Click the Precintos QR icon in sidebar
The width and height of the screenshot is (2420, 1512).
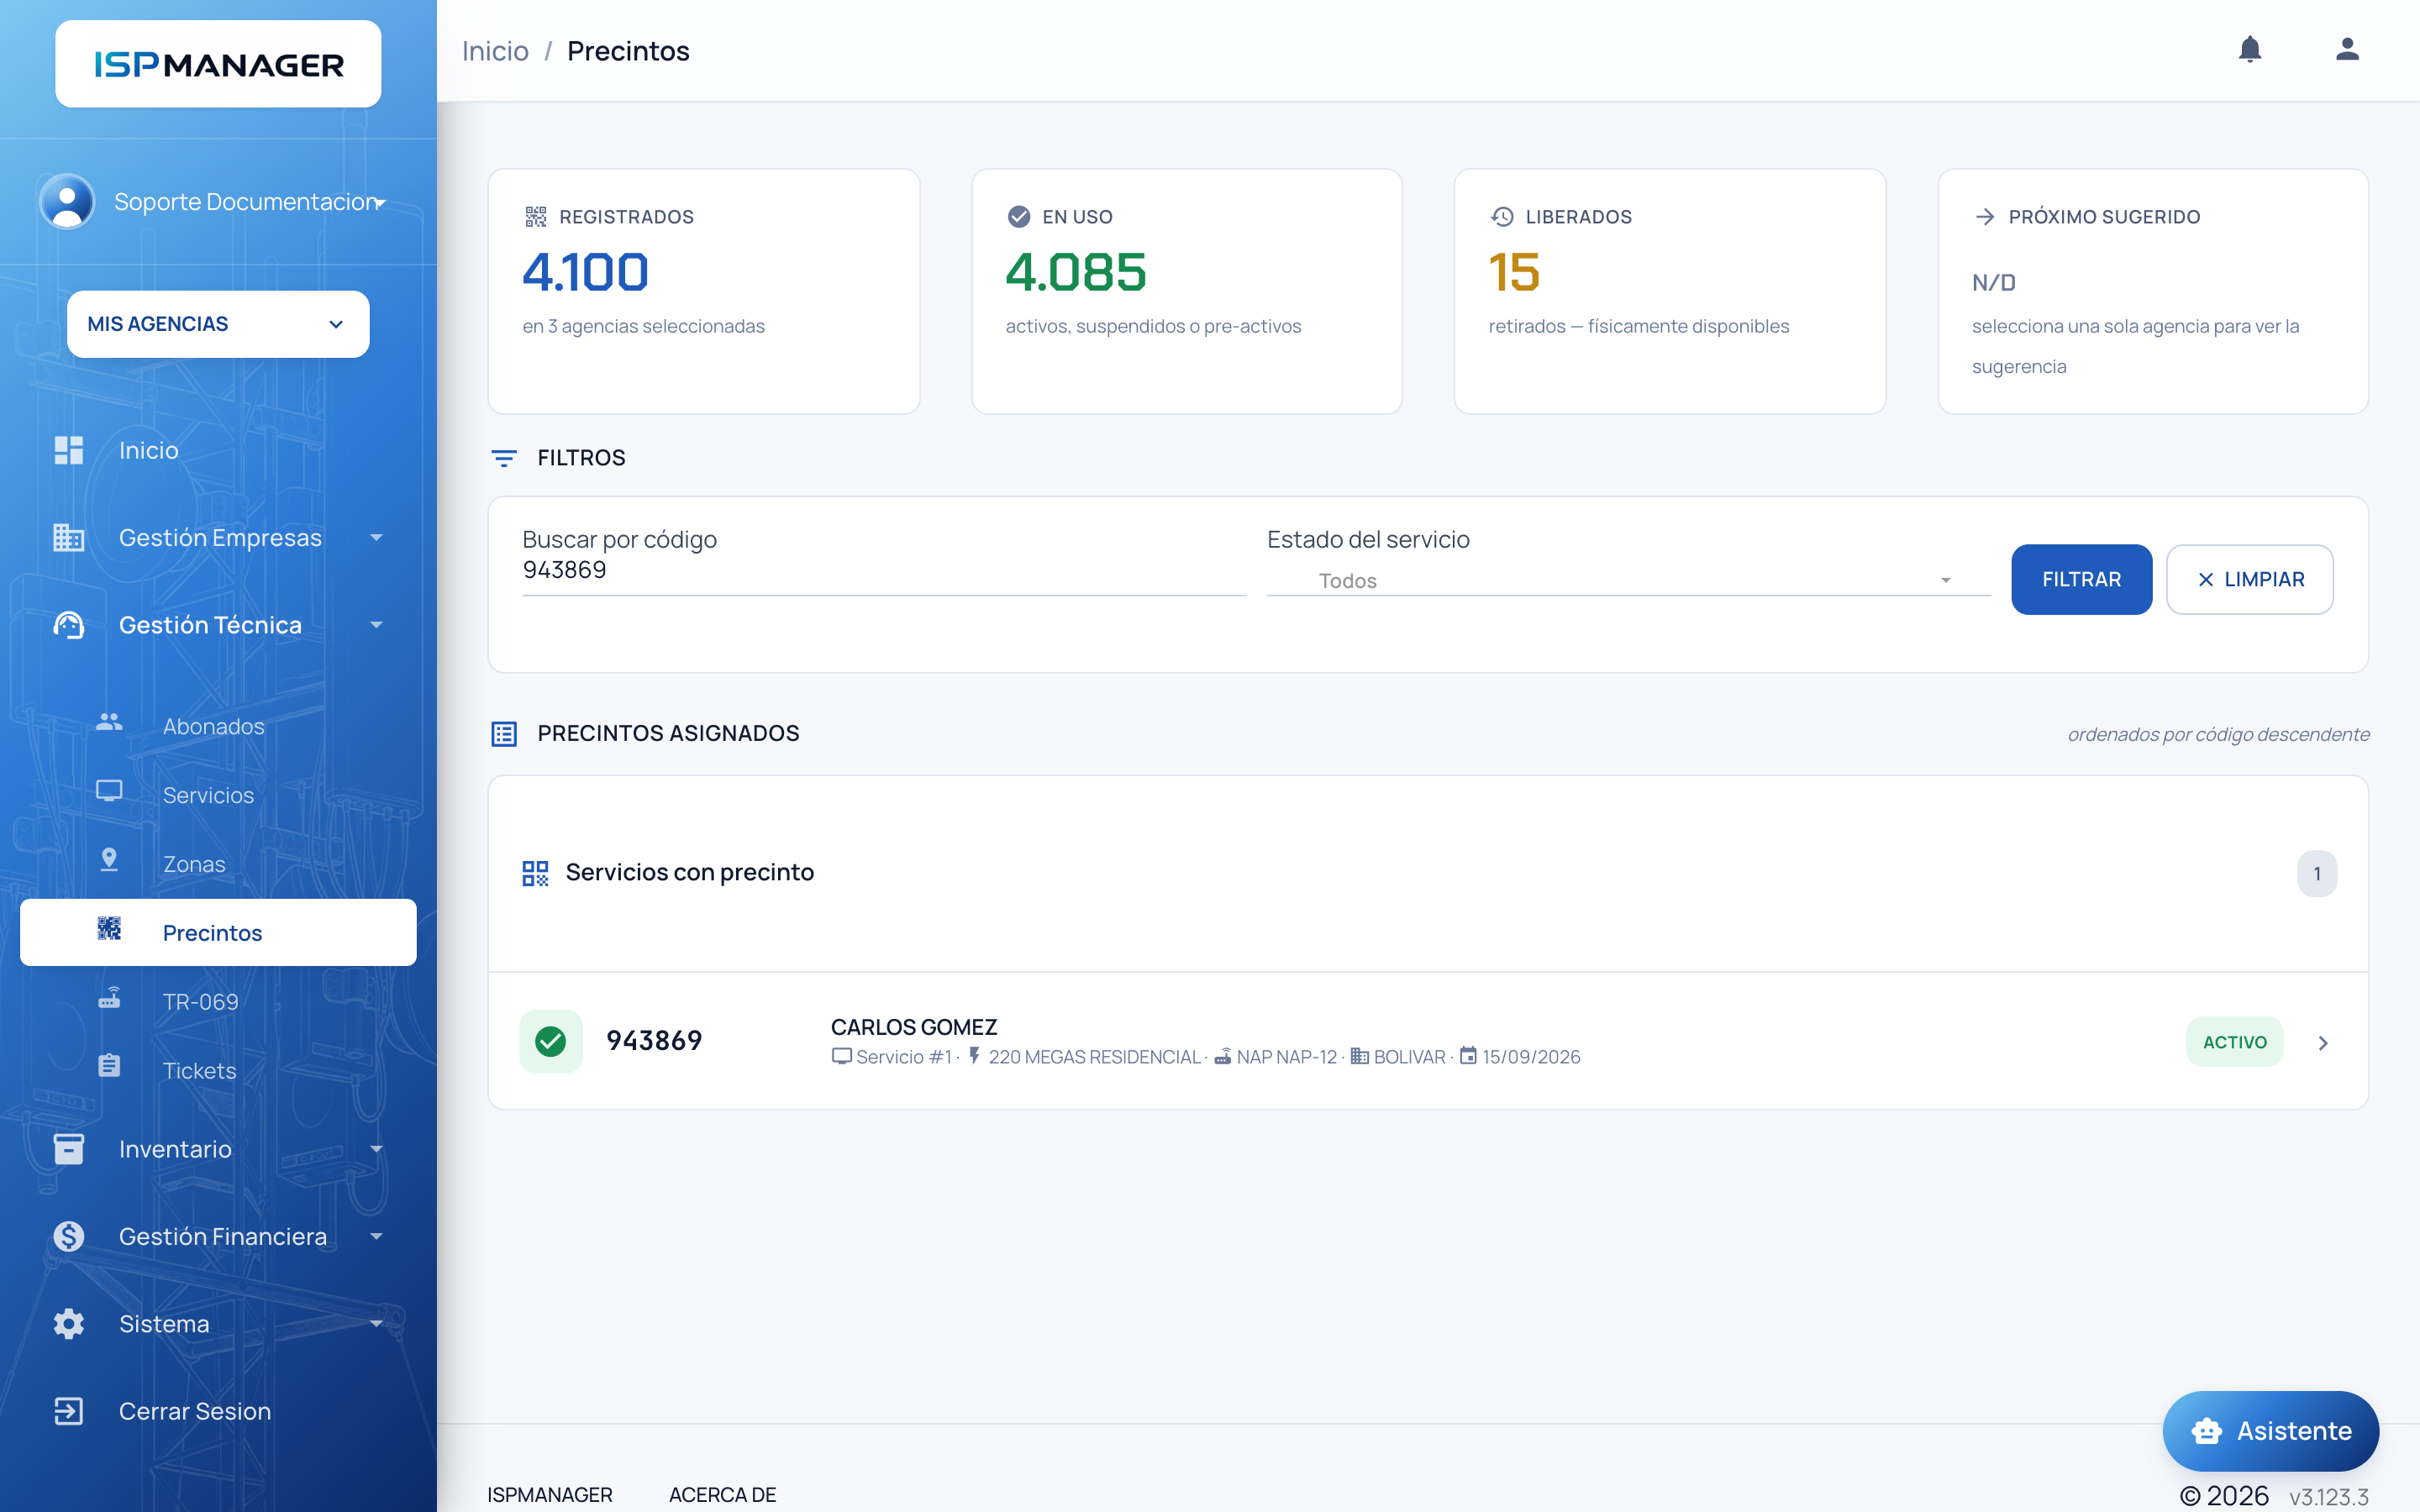pyautogui.click(x=109, y=928)
